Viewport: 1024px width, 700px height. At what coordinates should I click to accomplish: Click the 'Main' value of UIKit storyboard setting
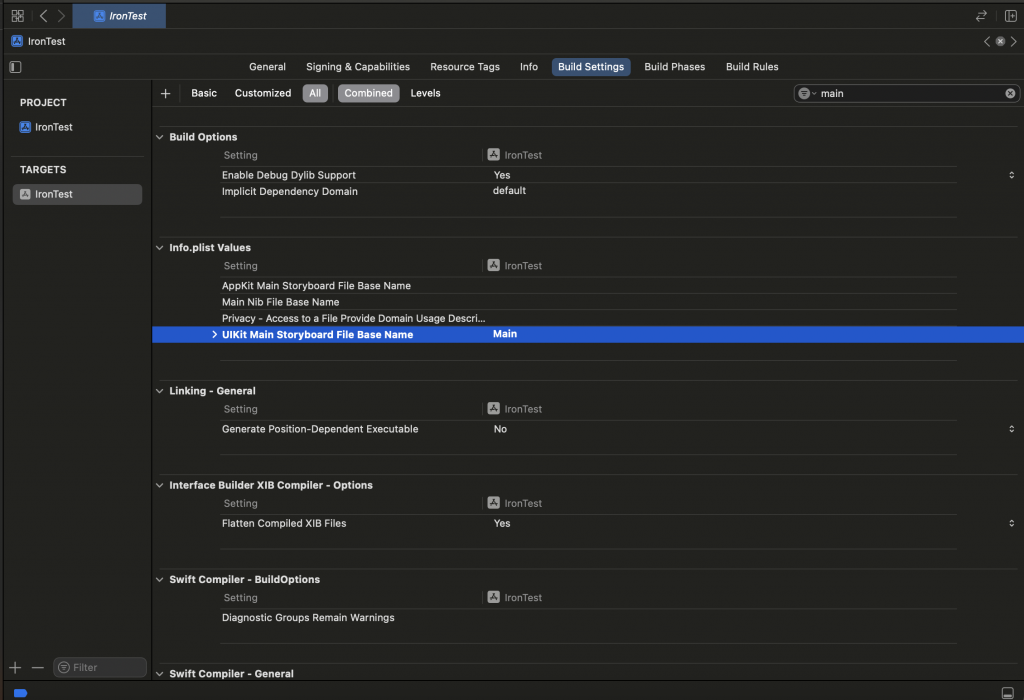[505, 334]
